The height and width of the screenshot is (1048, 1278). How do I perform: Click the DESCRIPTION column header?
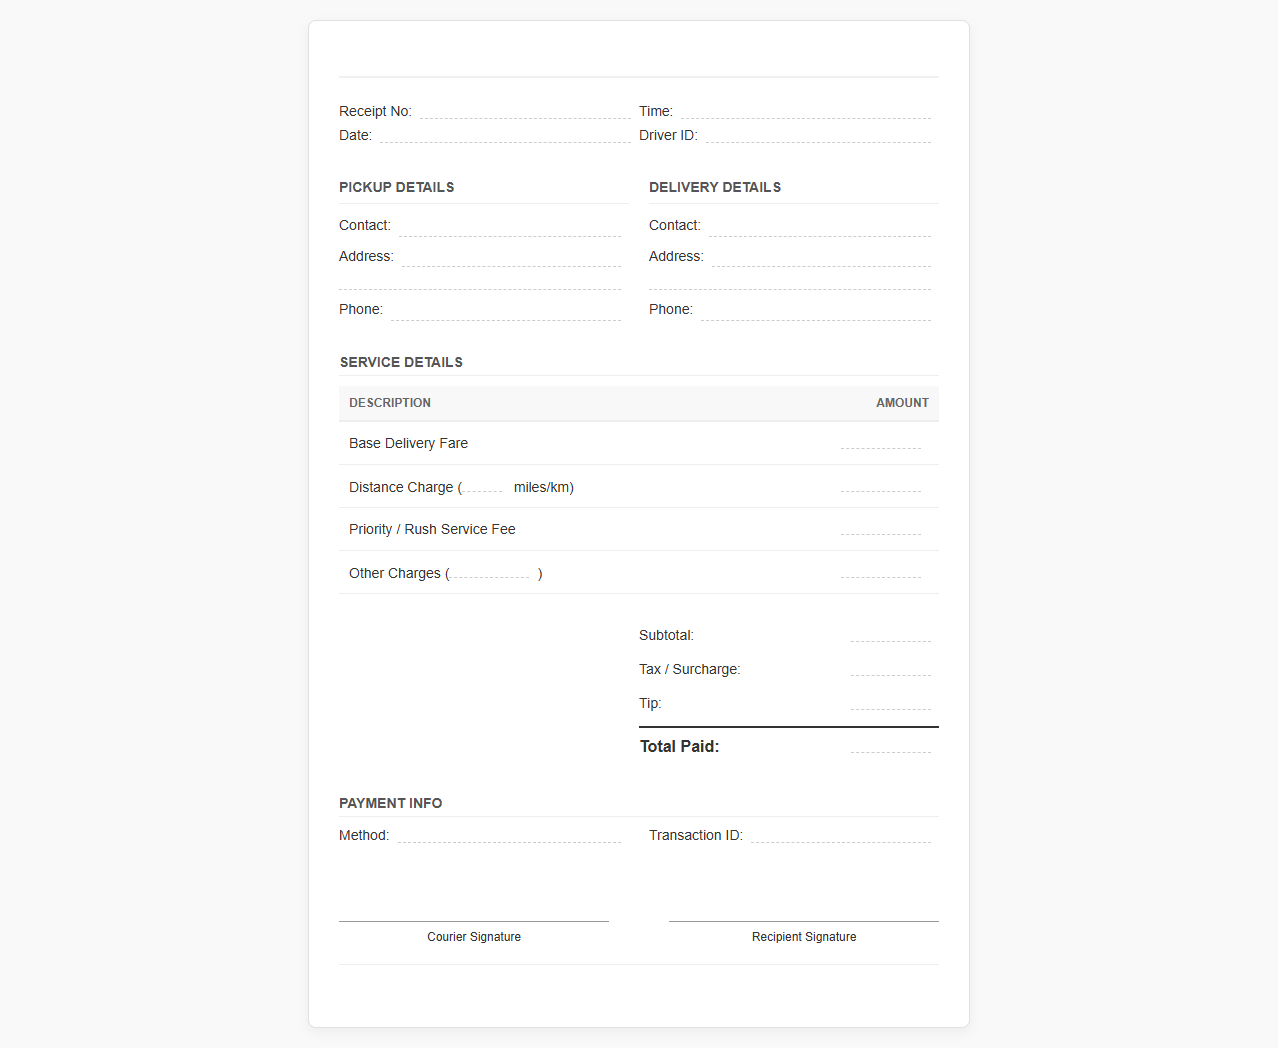[390, 403]
